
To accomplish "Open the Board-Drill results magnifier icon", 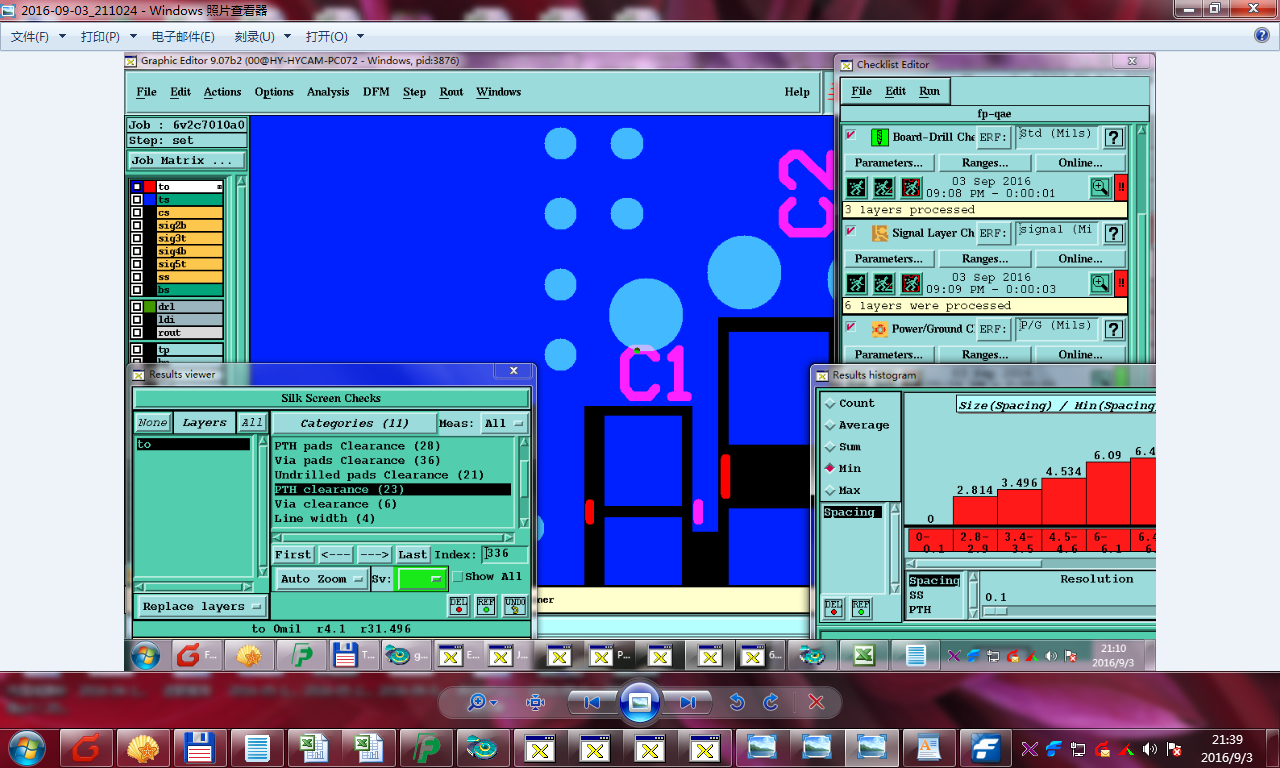I will pyautogui.click(x=1100, y=187).
